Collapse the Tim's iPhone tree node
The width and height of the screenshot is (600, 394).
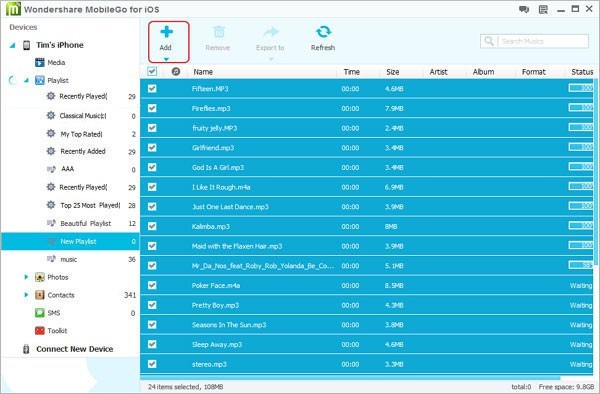pyautogui.click(x=13, y=45)
